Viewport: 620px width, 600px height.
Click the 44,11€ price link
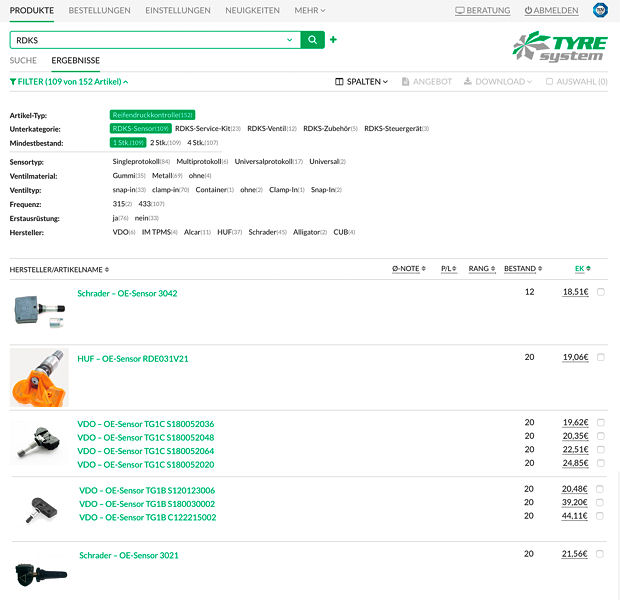[x=575, y=516]
